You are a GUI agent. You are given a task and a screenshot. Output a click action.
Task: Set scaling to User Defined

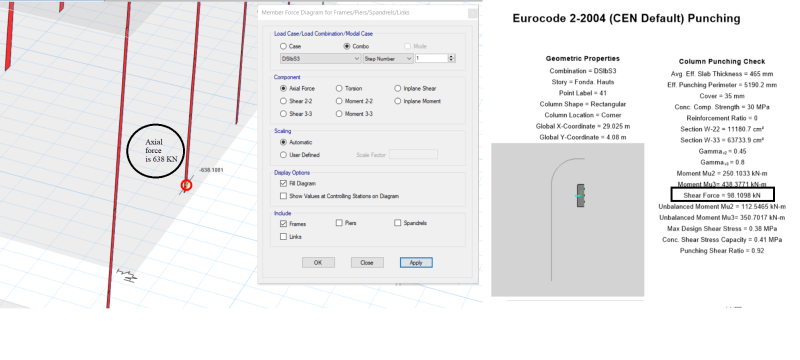[x=284, y=155]
